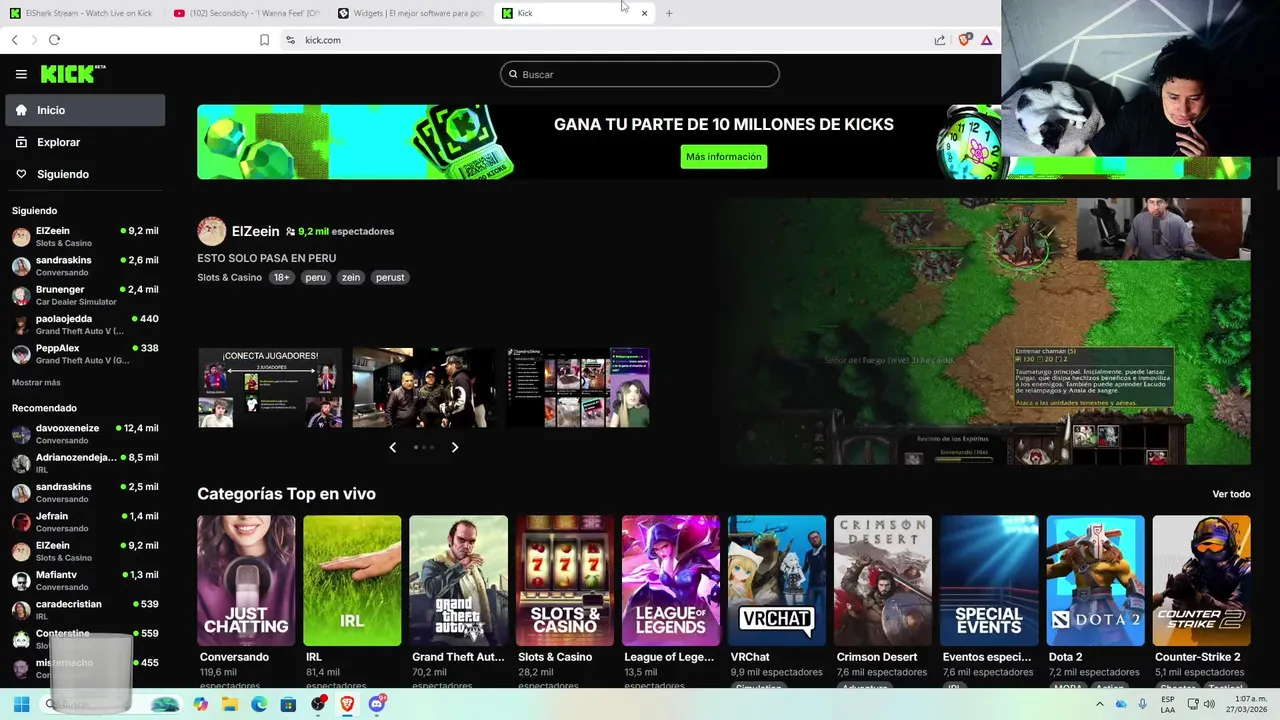Open Windows Start menu
This screenshot has height=720, width=1280.
pos(21,704)
